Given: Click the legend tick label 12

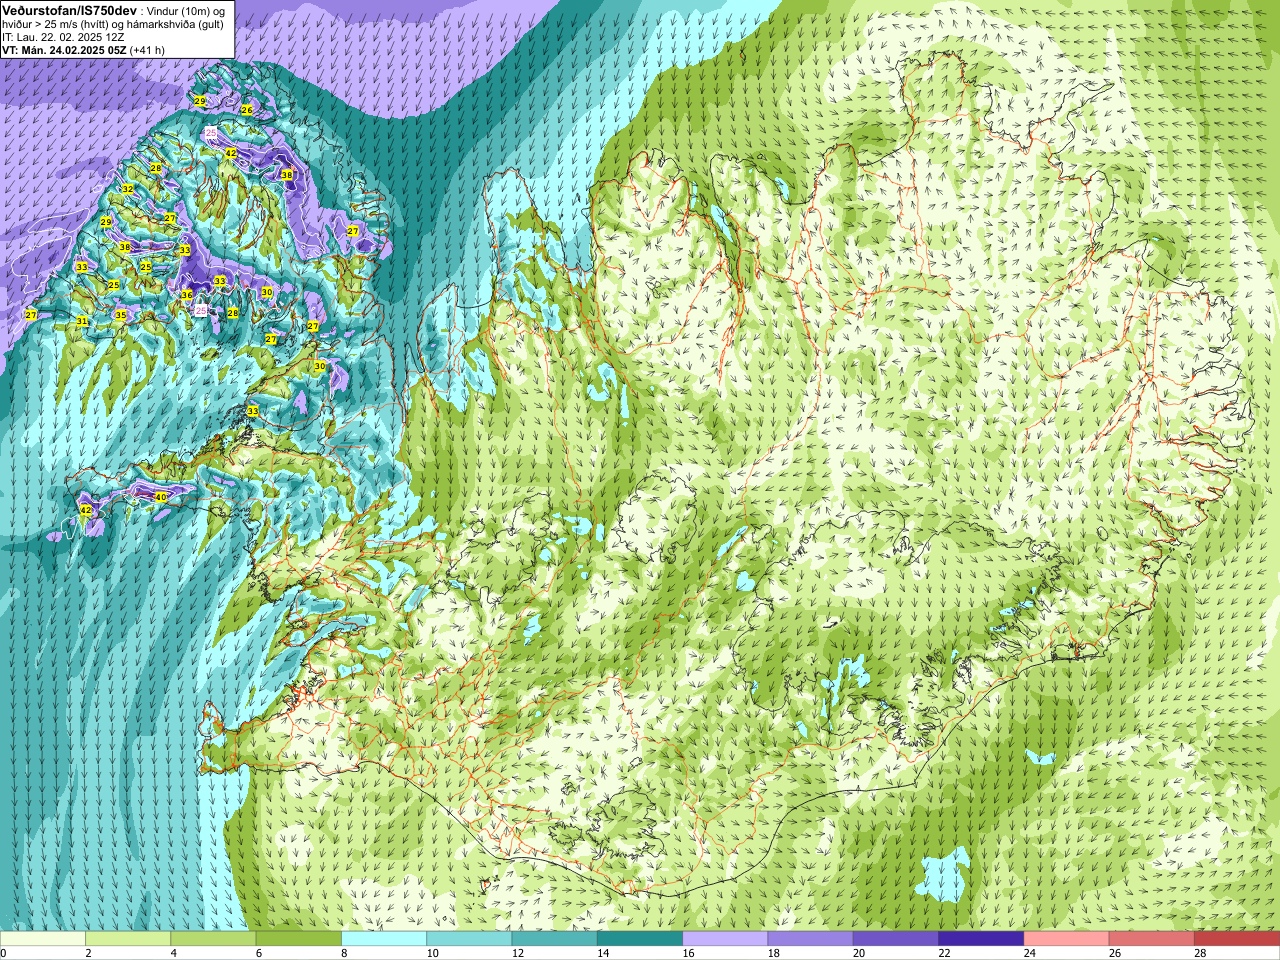Looking at the screenshot, I should (x=517, y=953).
